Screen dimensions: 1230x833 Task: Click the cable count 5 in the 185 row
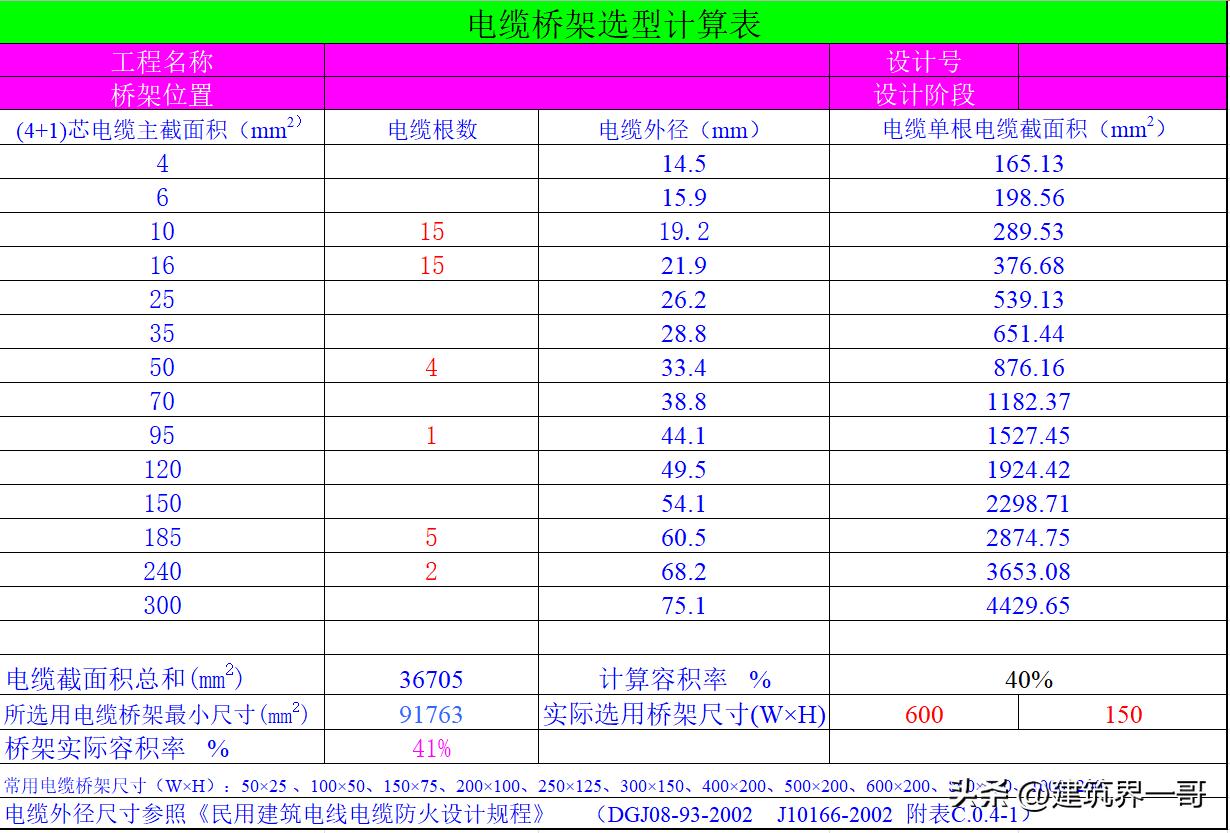432,537
